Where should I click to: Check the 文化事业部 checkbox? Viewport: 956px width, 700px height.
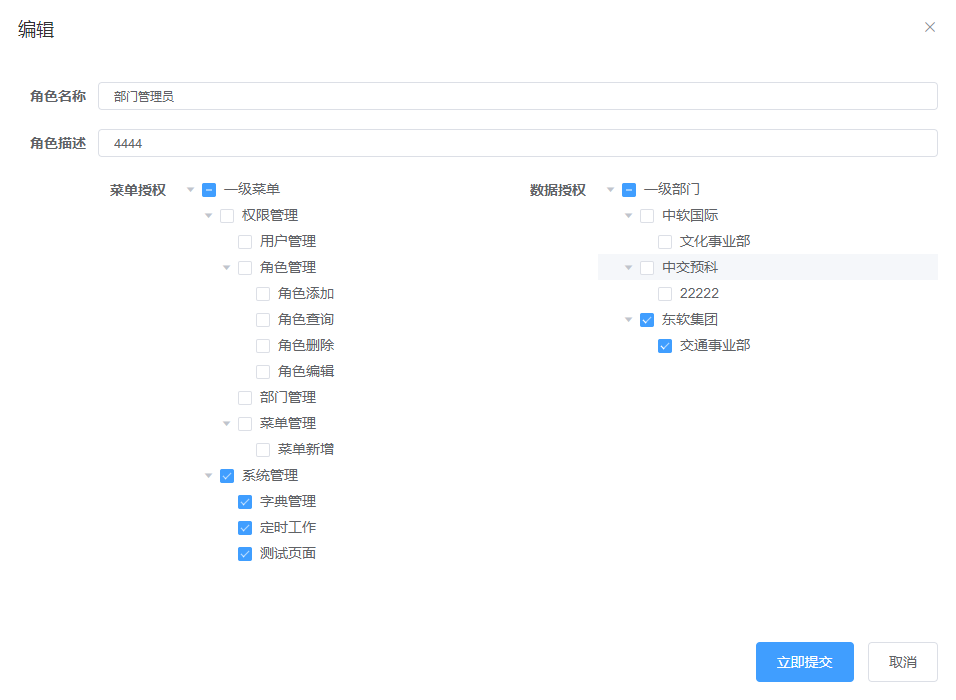click(664, 241)
